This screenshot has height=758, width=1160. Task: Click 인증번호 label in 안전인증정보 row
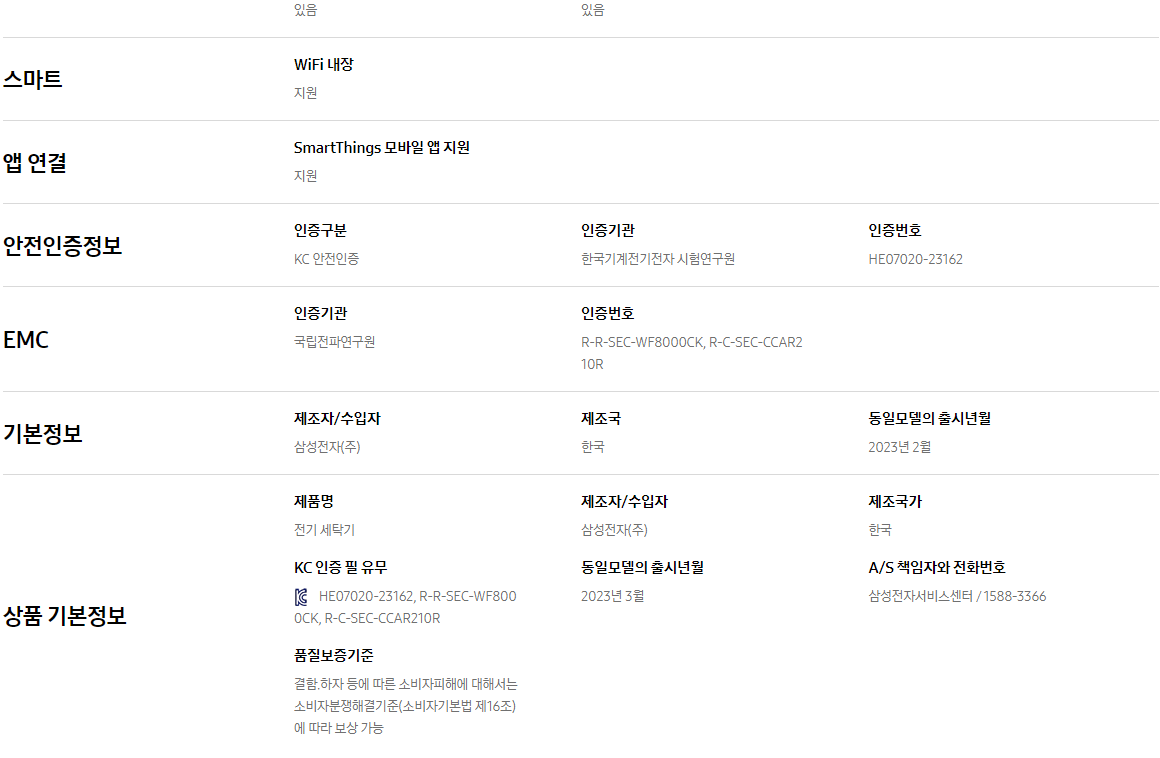point(895,230)
